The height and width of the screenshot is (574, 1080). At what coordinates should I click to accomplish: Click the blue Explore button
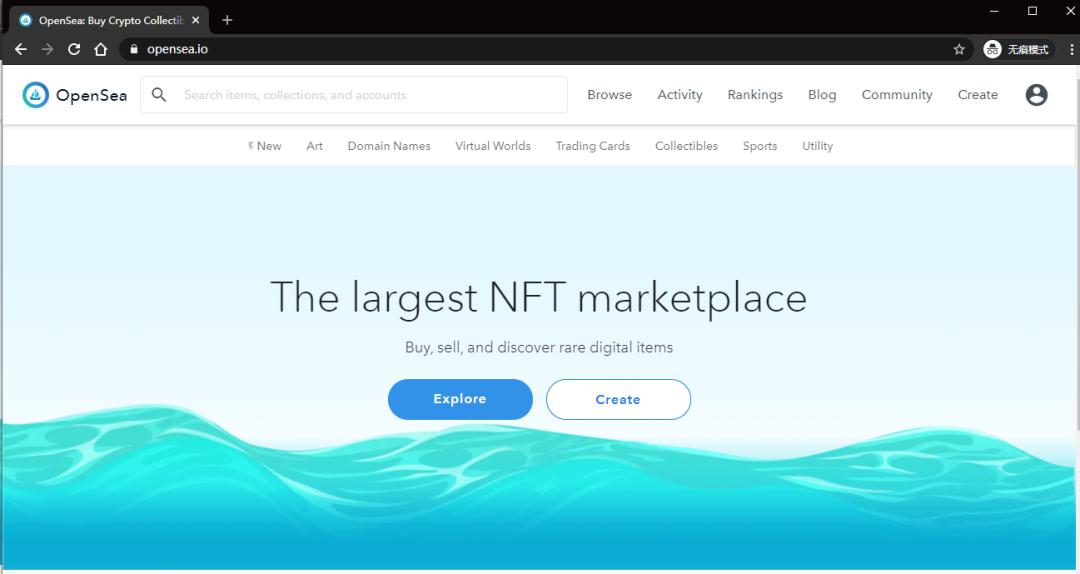point(460,399)
